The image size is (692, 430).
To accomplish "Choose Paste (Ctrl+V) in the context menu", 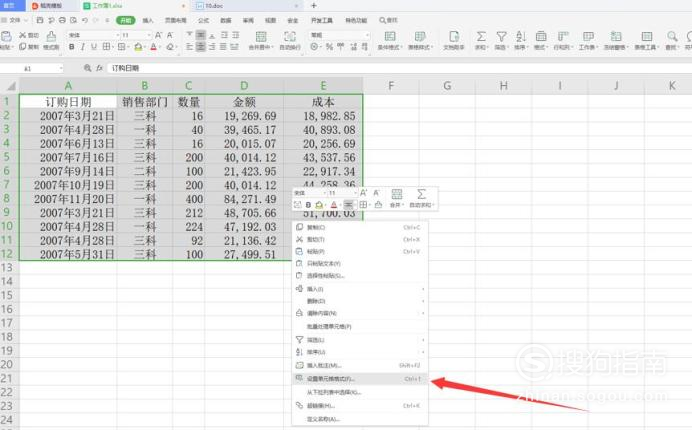I will (x=360, y=252).
